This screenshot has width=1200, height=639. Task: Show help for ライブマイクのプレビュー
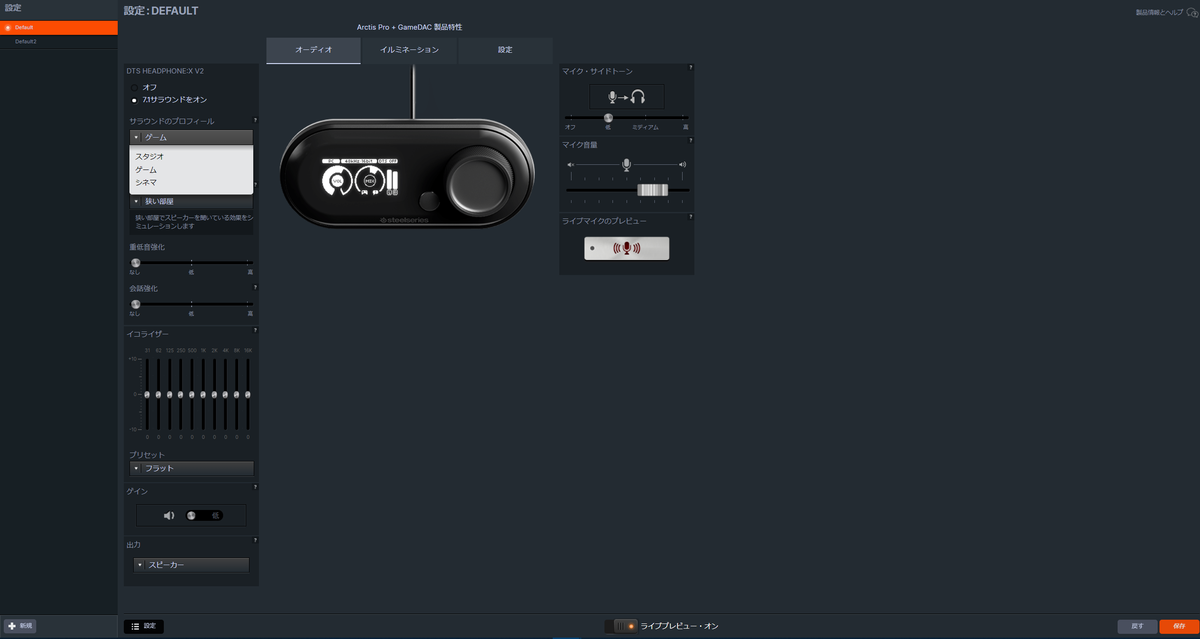pyautogui.click(x=690, y=217)
